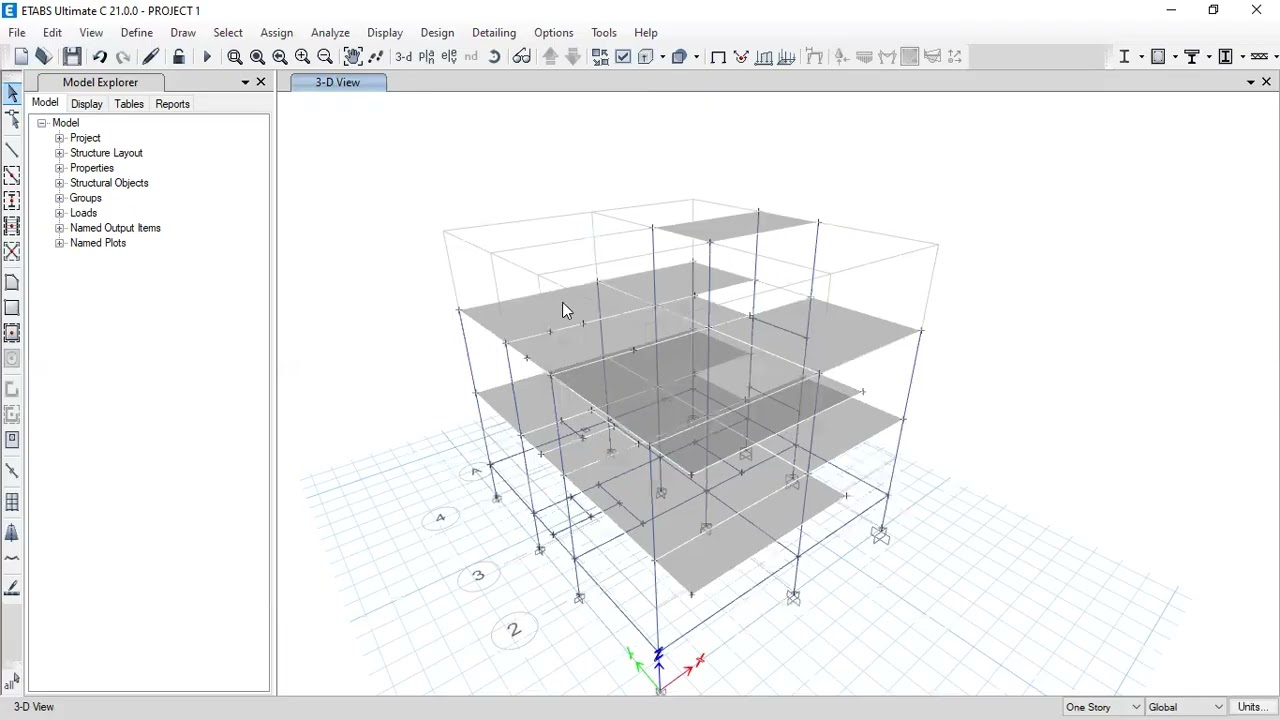The width and height of the screenshot is (1280, 720).
Task: Close the 3-D View window
Action: [x=1266, y=82]
